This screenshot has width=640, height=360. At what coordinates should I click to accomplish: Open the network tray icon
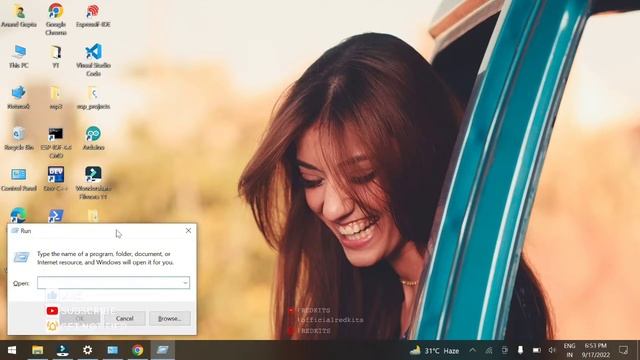coord(489,350)
